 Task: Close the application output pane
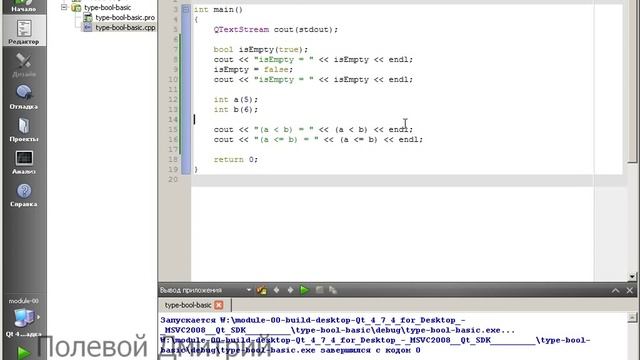629,290
